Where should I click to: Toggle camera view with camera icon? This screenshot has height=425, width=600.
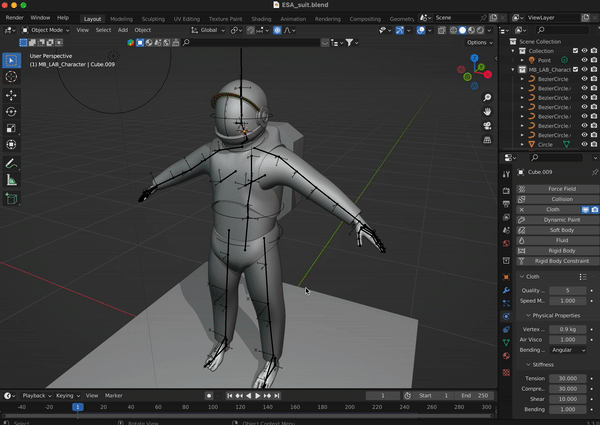click(x=485, y=127)
